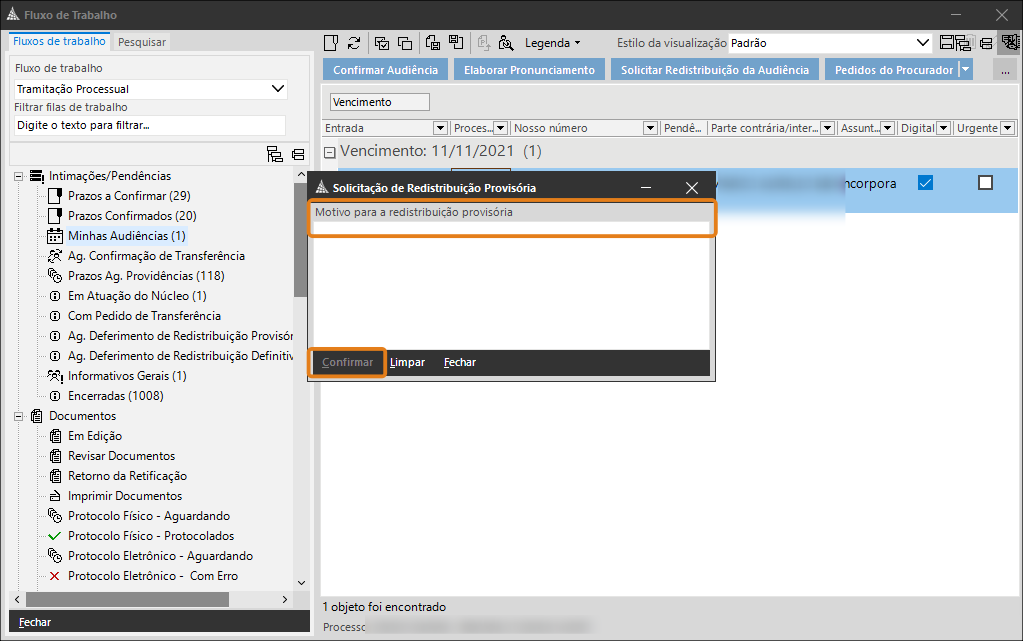Click the new document icon in toolbar

click(331, 43)
